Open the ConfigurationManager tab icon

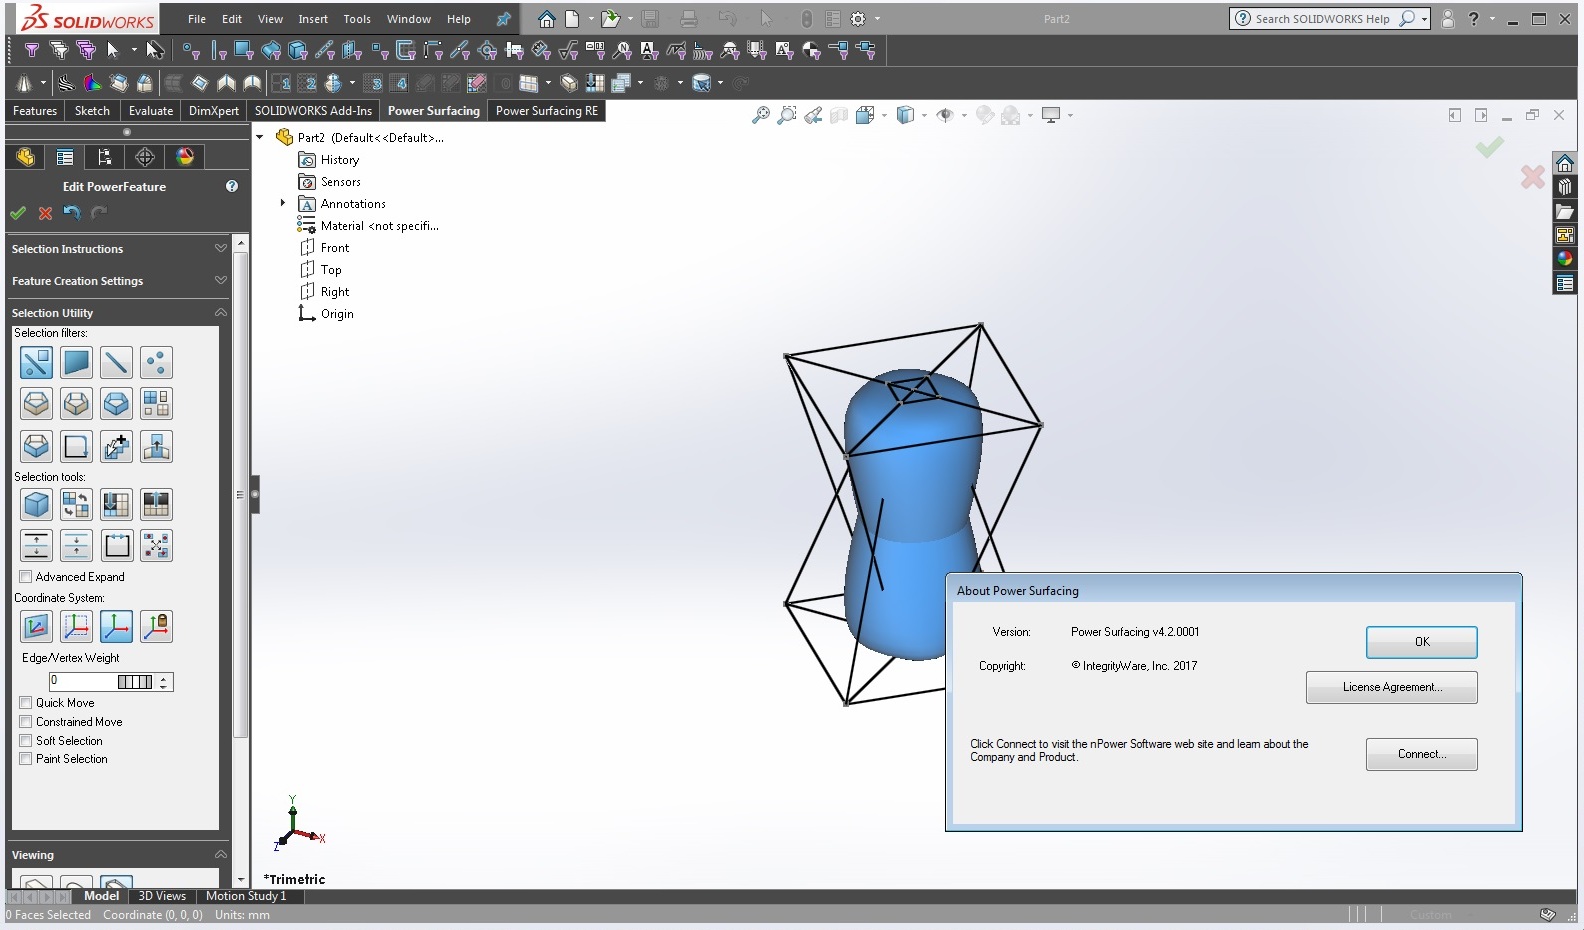pyautogui.click(x=105, y=157)
